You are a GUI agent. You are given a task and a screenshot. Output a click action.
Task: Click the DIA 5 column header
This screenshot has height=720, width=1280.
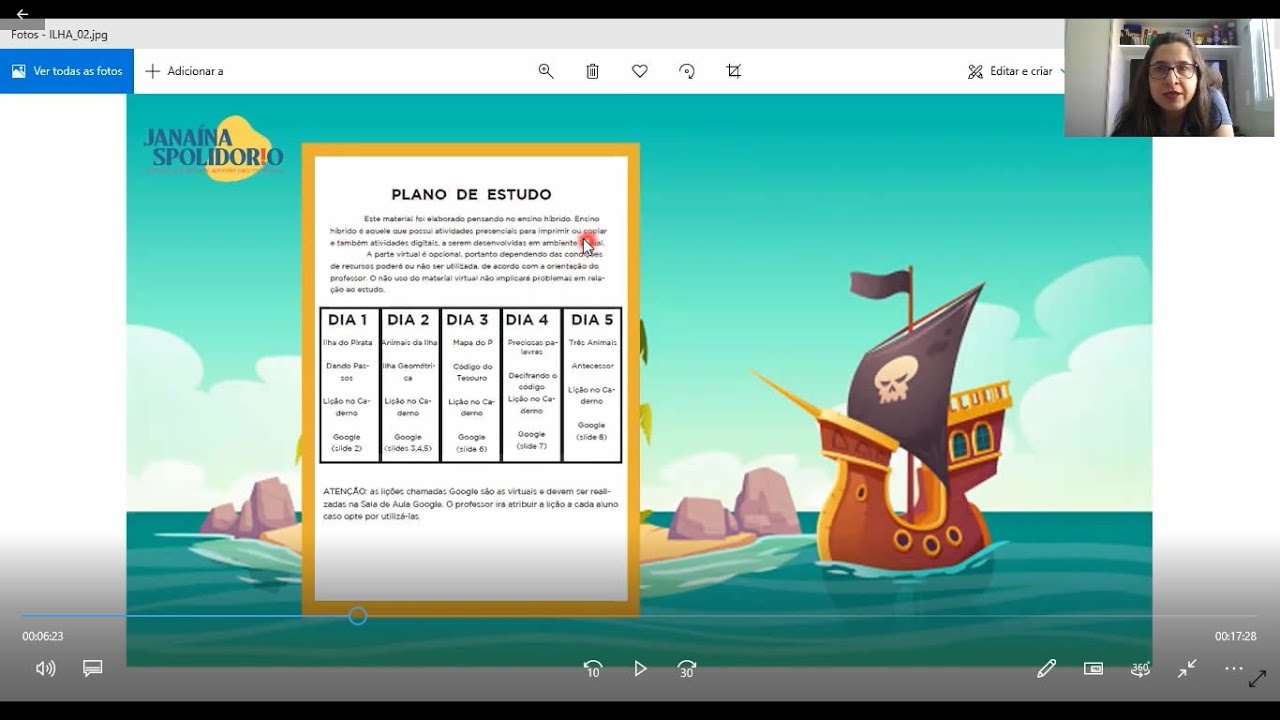coord(592,320)
